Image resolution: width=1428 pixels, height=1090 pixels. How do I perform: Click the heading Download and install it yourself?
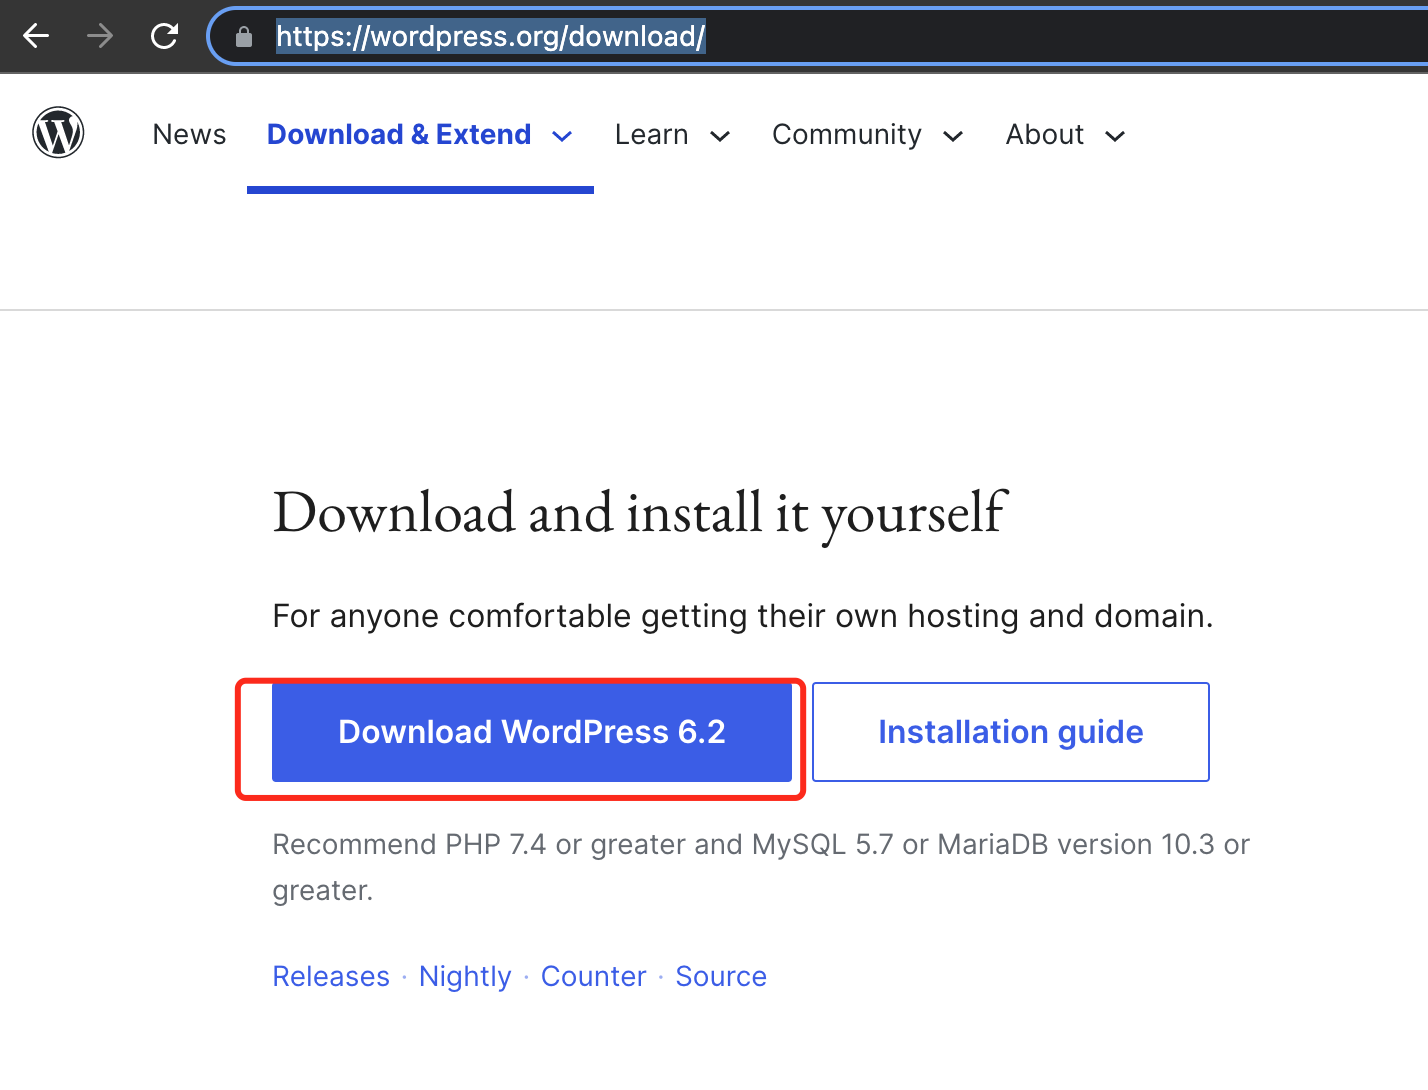pyautogui.click(x=640, y=513)
